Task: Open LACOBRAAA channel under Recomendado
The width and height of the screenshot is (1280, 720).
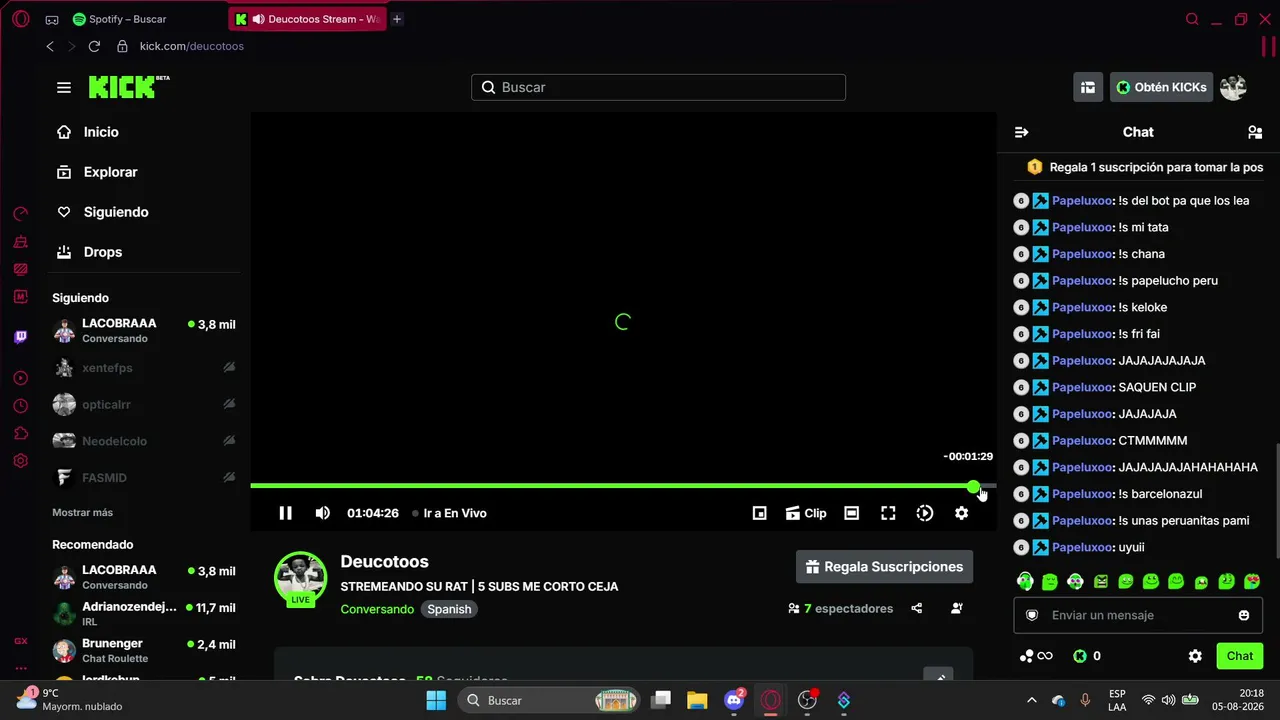Action: click(x=144, y=577)
